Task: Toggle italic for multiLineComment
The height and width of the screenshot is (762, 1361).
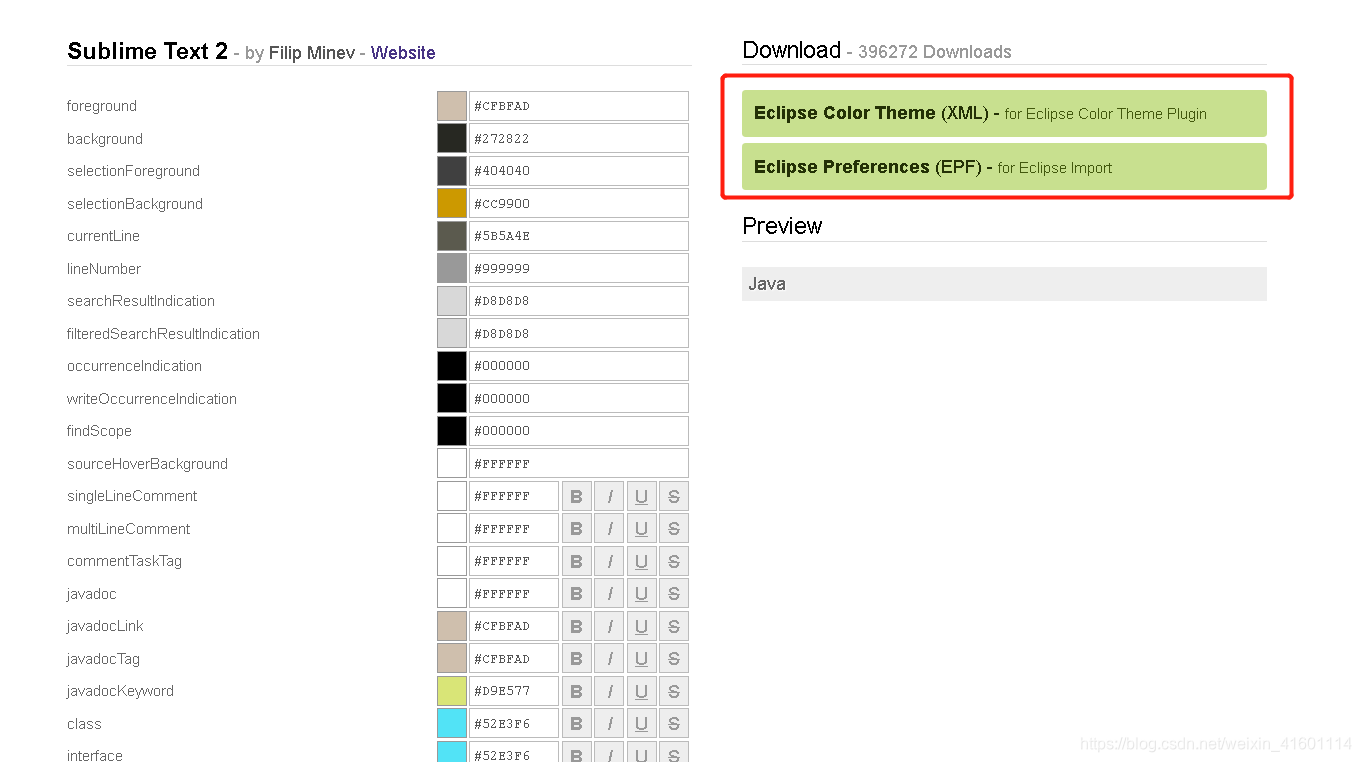Action: click(609, 529)
